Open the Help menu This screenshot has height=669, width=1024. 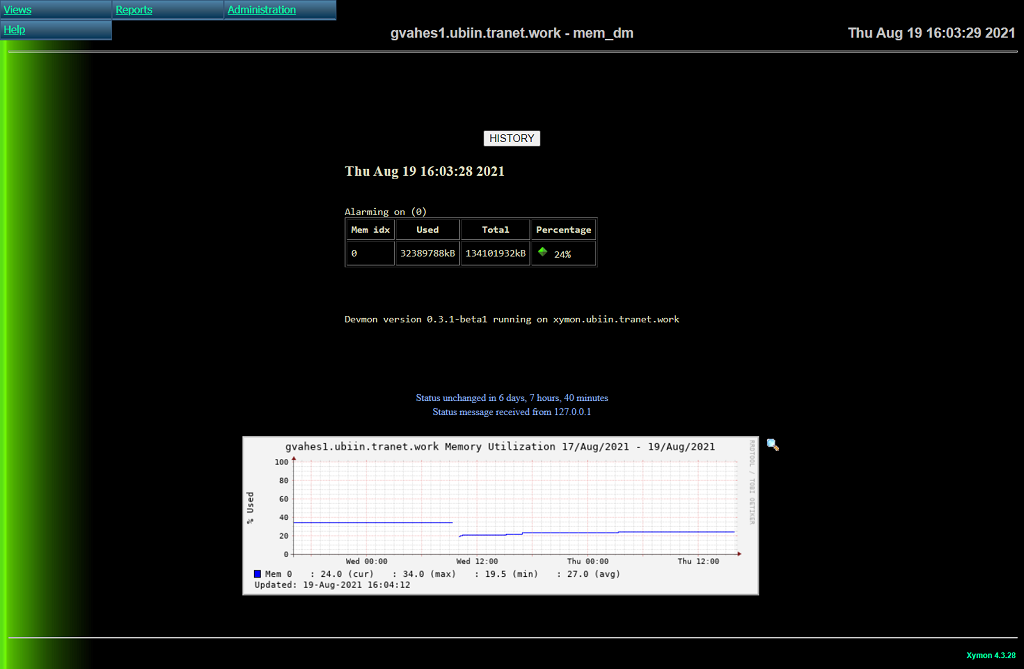[15, 30]
